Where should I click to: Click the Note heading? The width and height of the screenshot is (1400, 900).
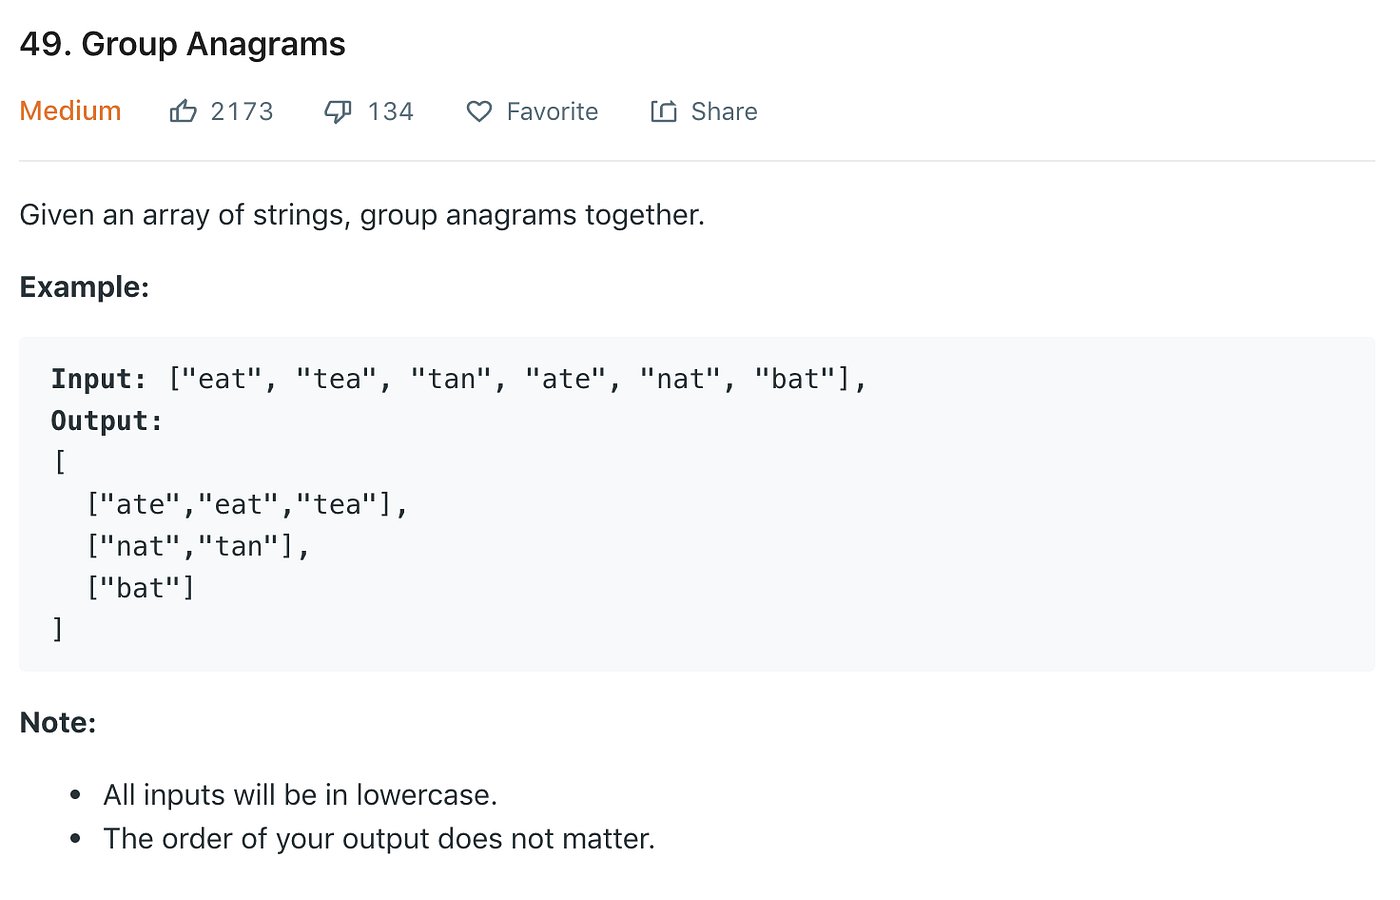coord(57,722)
